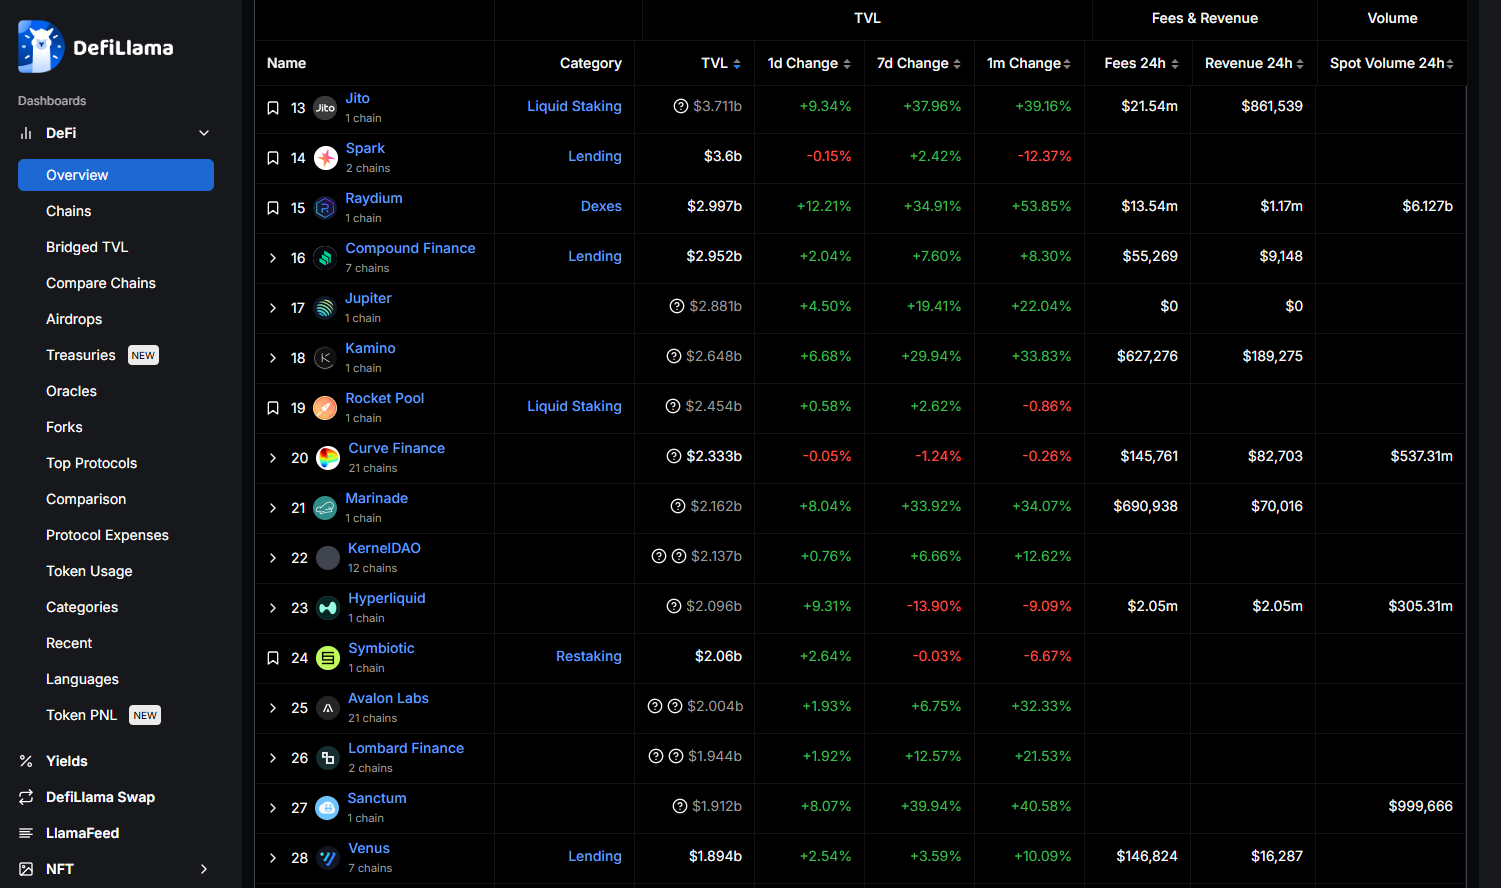1501x888 pixels.
Task: Expand the Marinade row
Action: [x=273, y=508]
